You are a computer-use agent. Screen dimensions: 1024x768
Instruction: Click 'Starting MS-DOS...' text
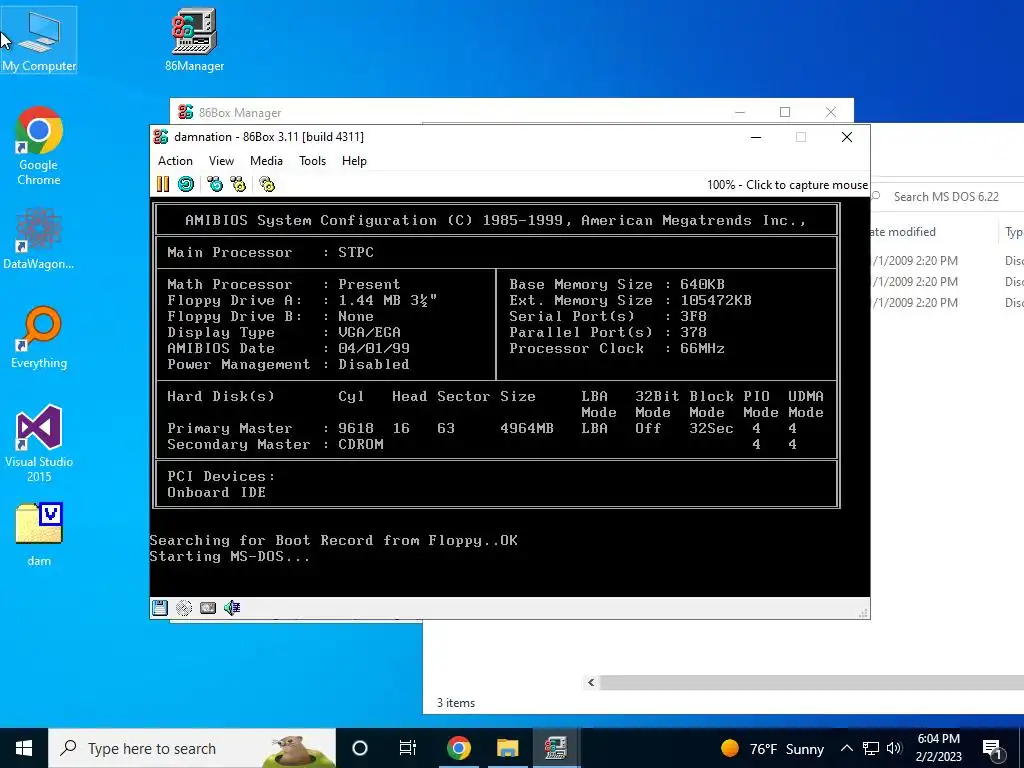230,556
